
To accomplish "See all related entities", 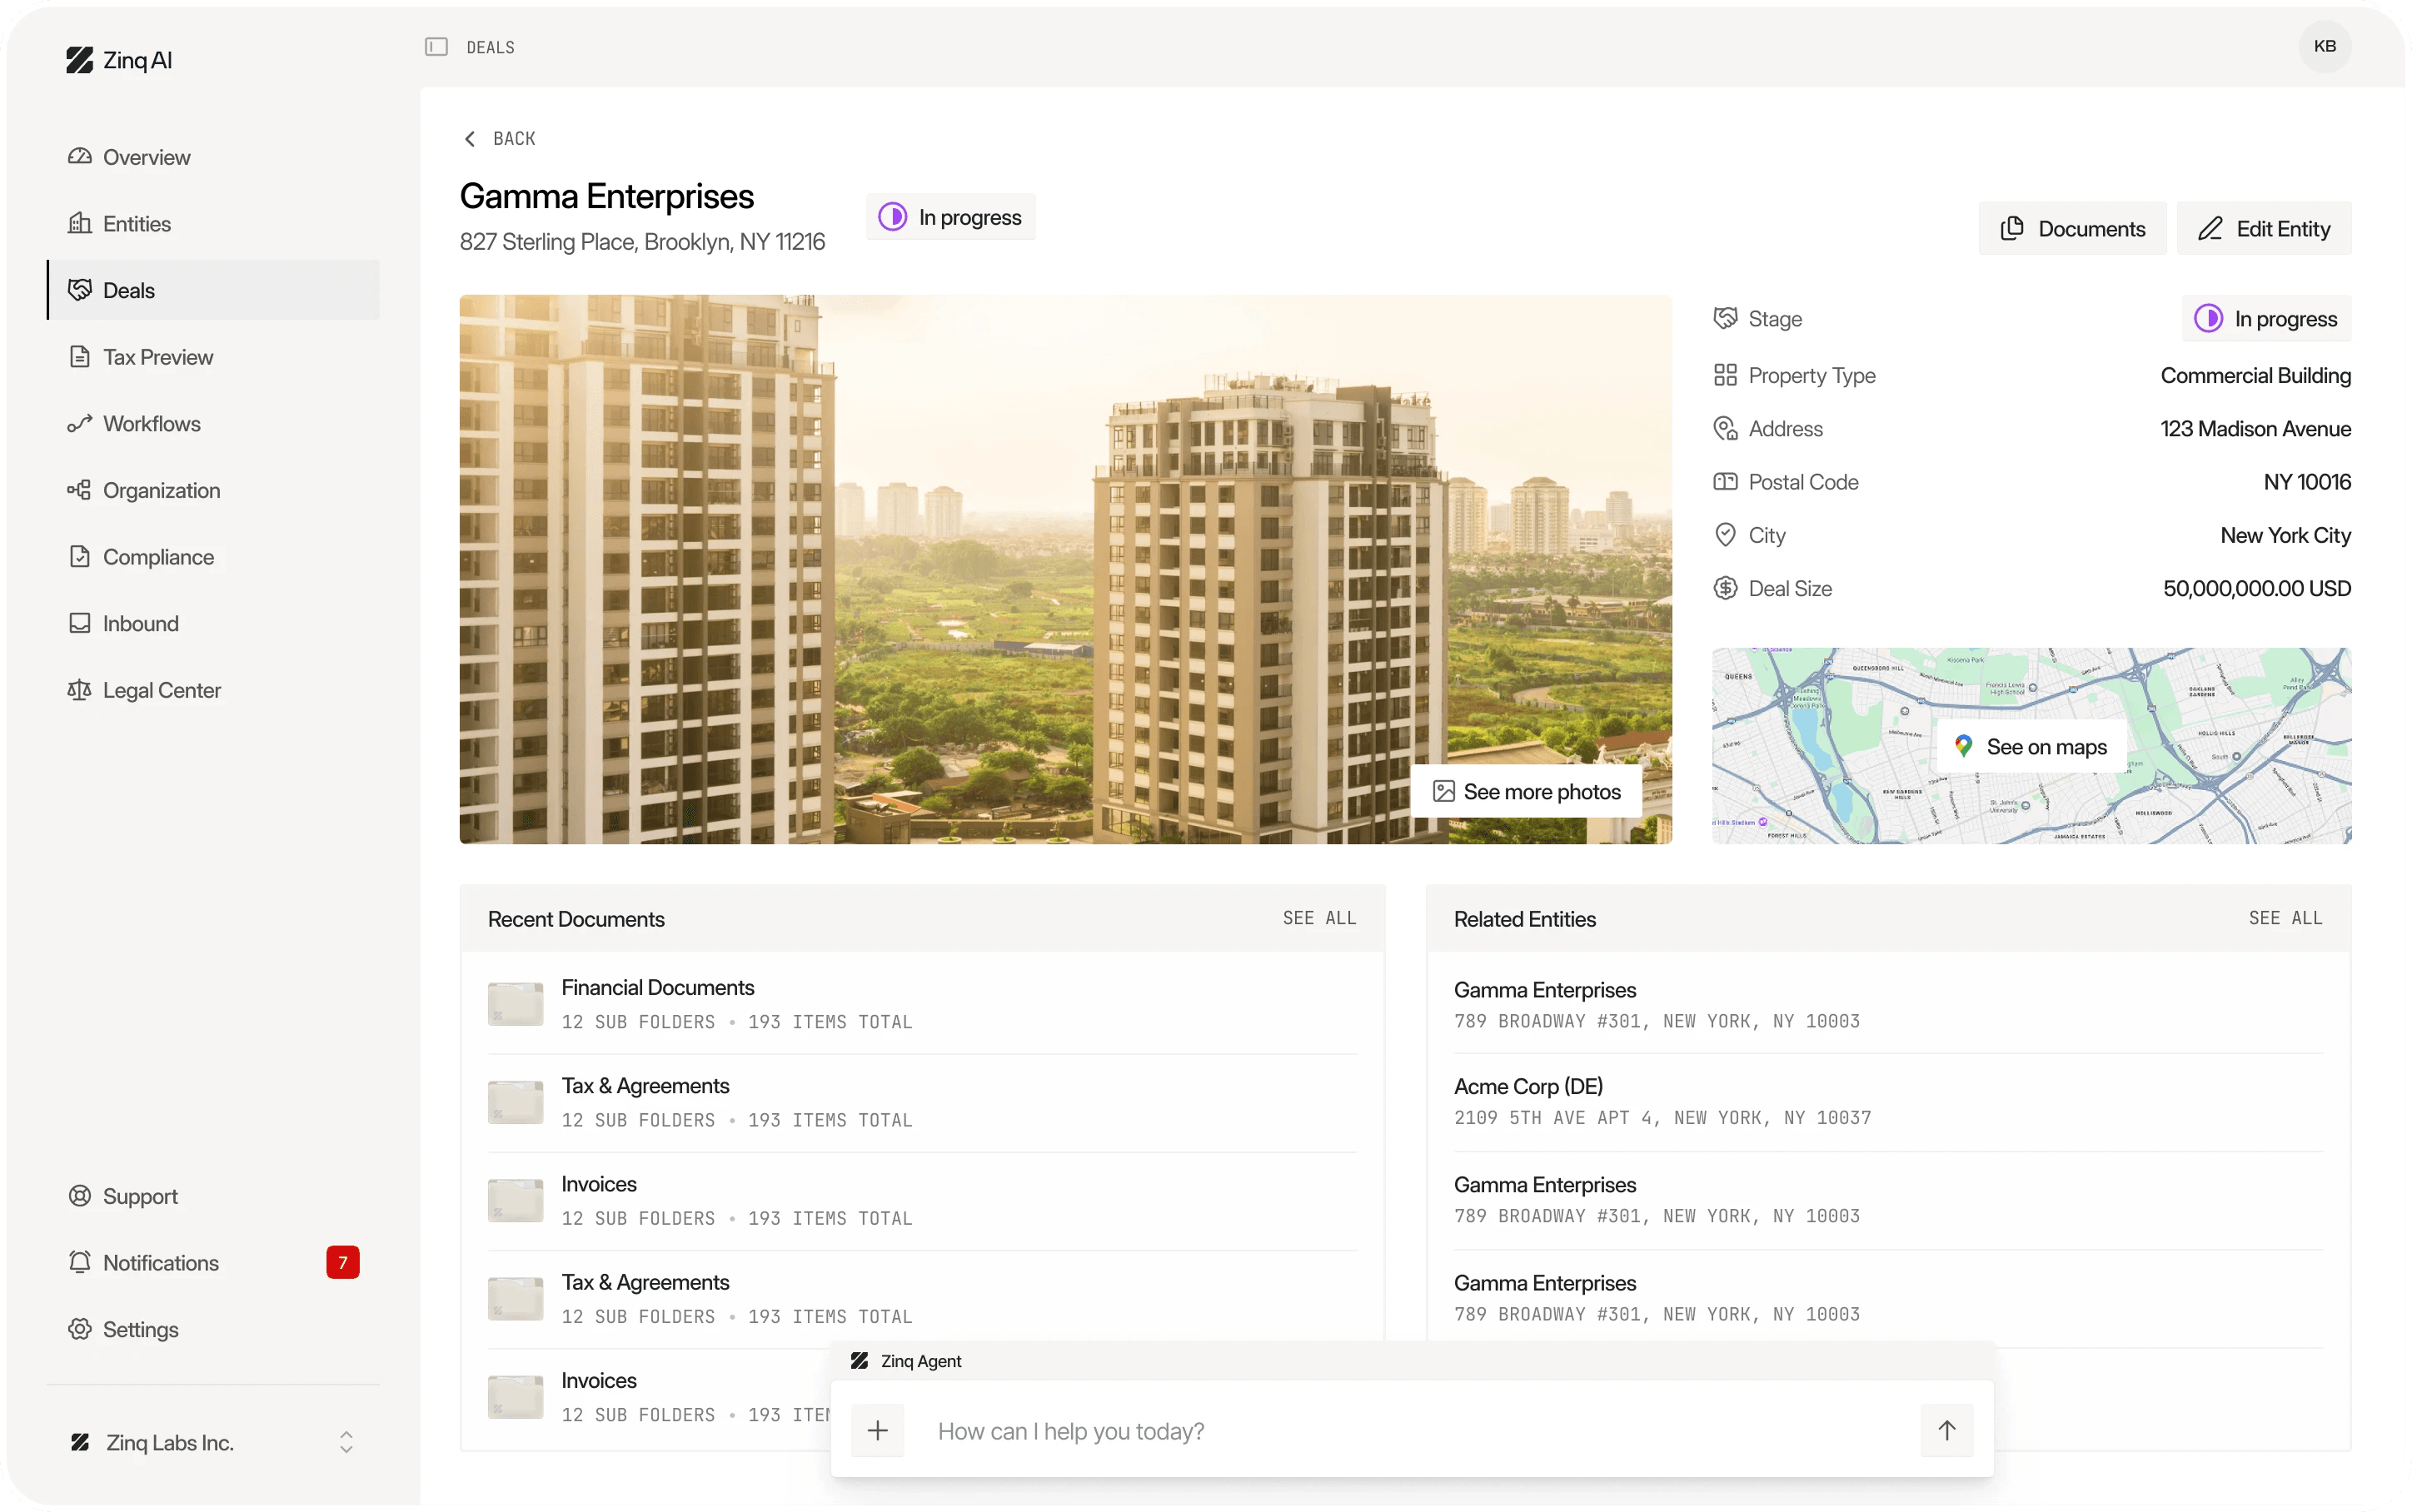I will pos(2285,918).
